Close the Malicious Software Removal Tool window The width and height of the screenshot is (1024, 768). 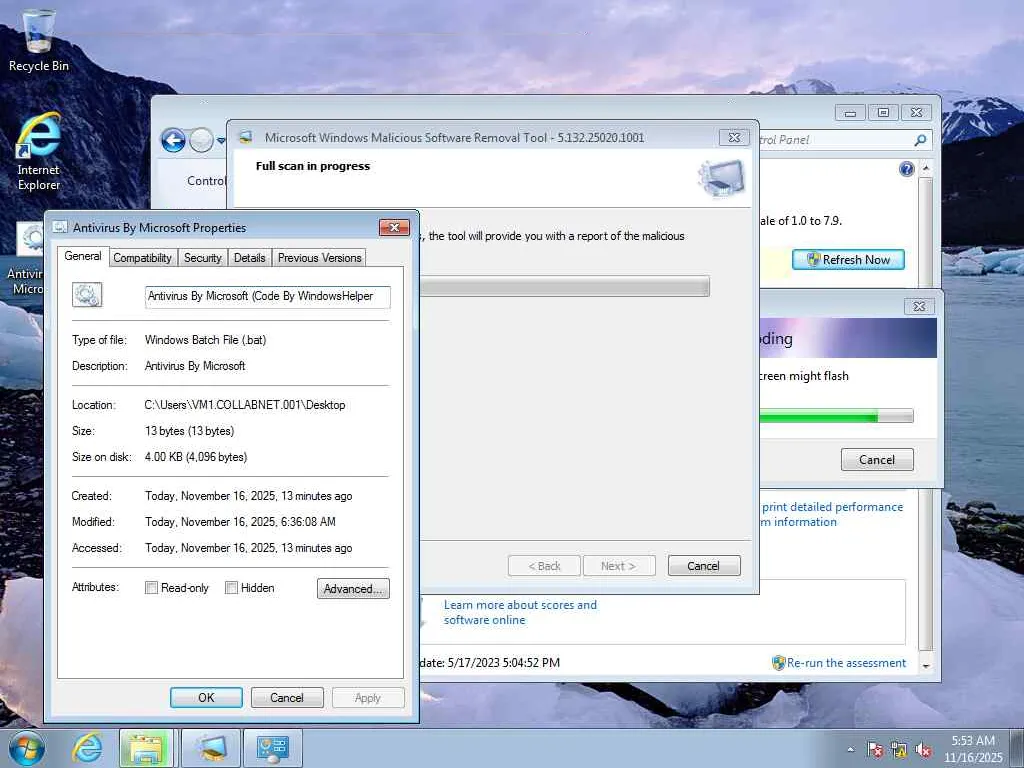coord(734,137)
